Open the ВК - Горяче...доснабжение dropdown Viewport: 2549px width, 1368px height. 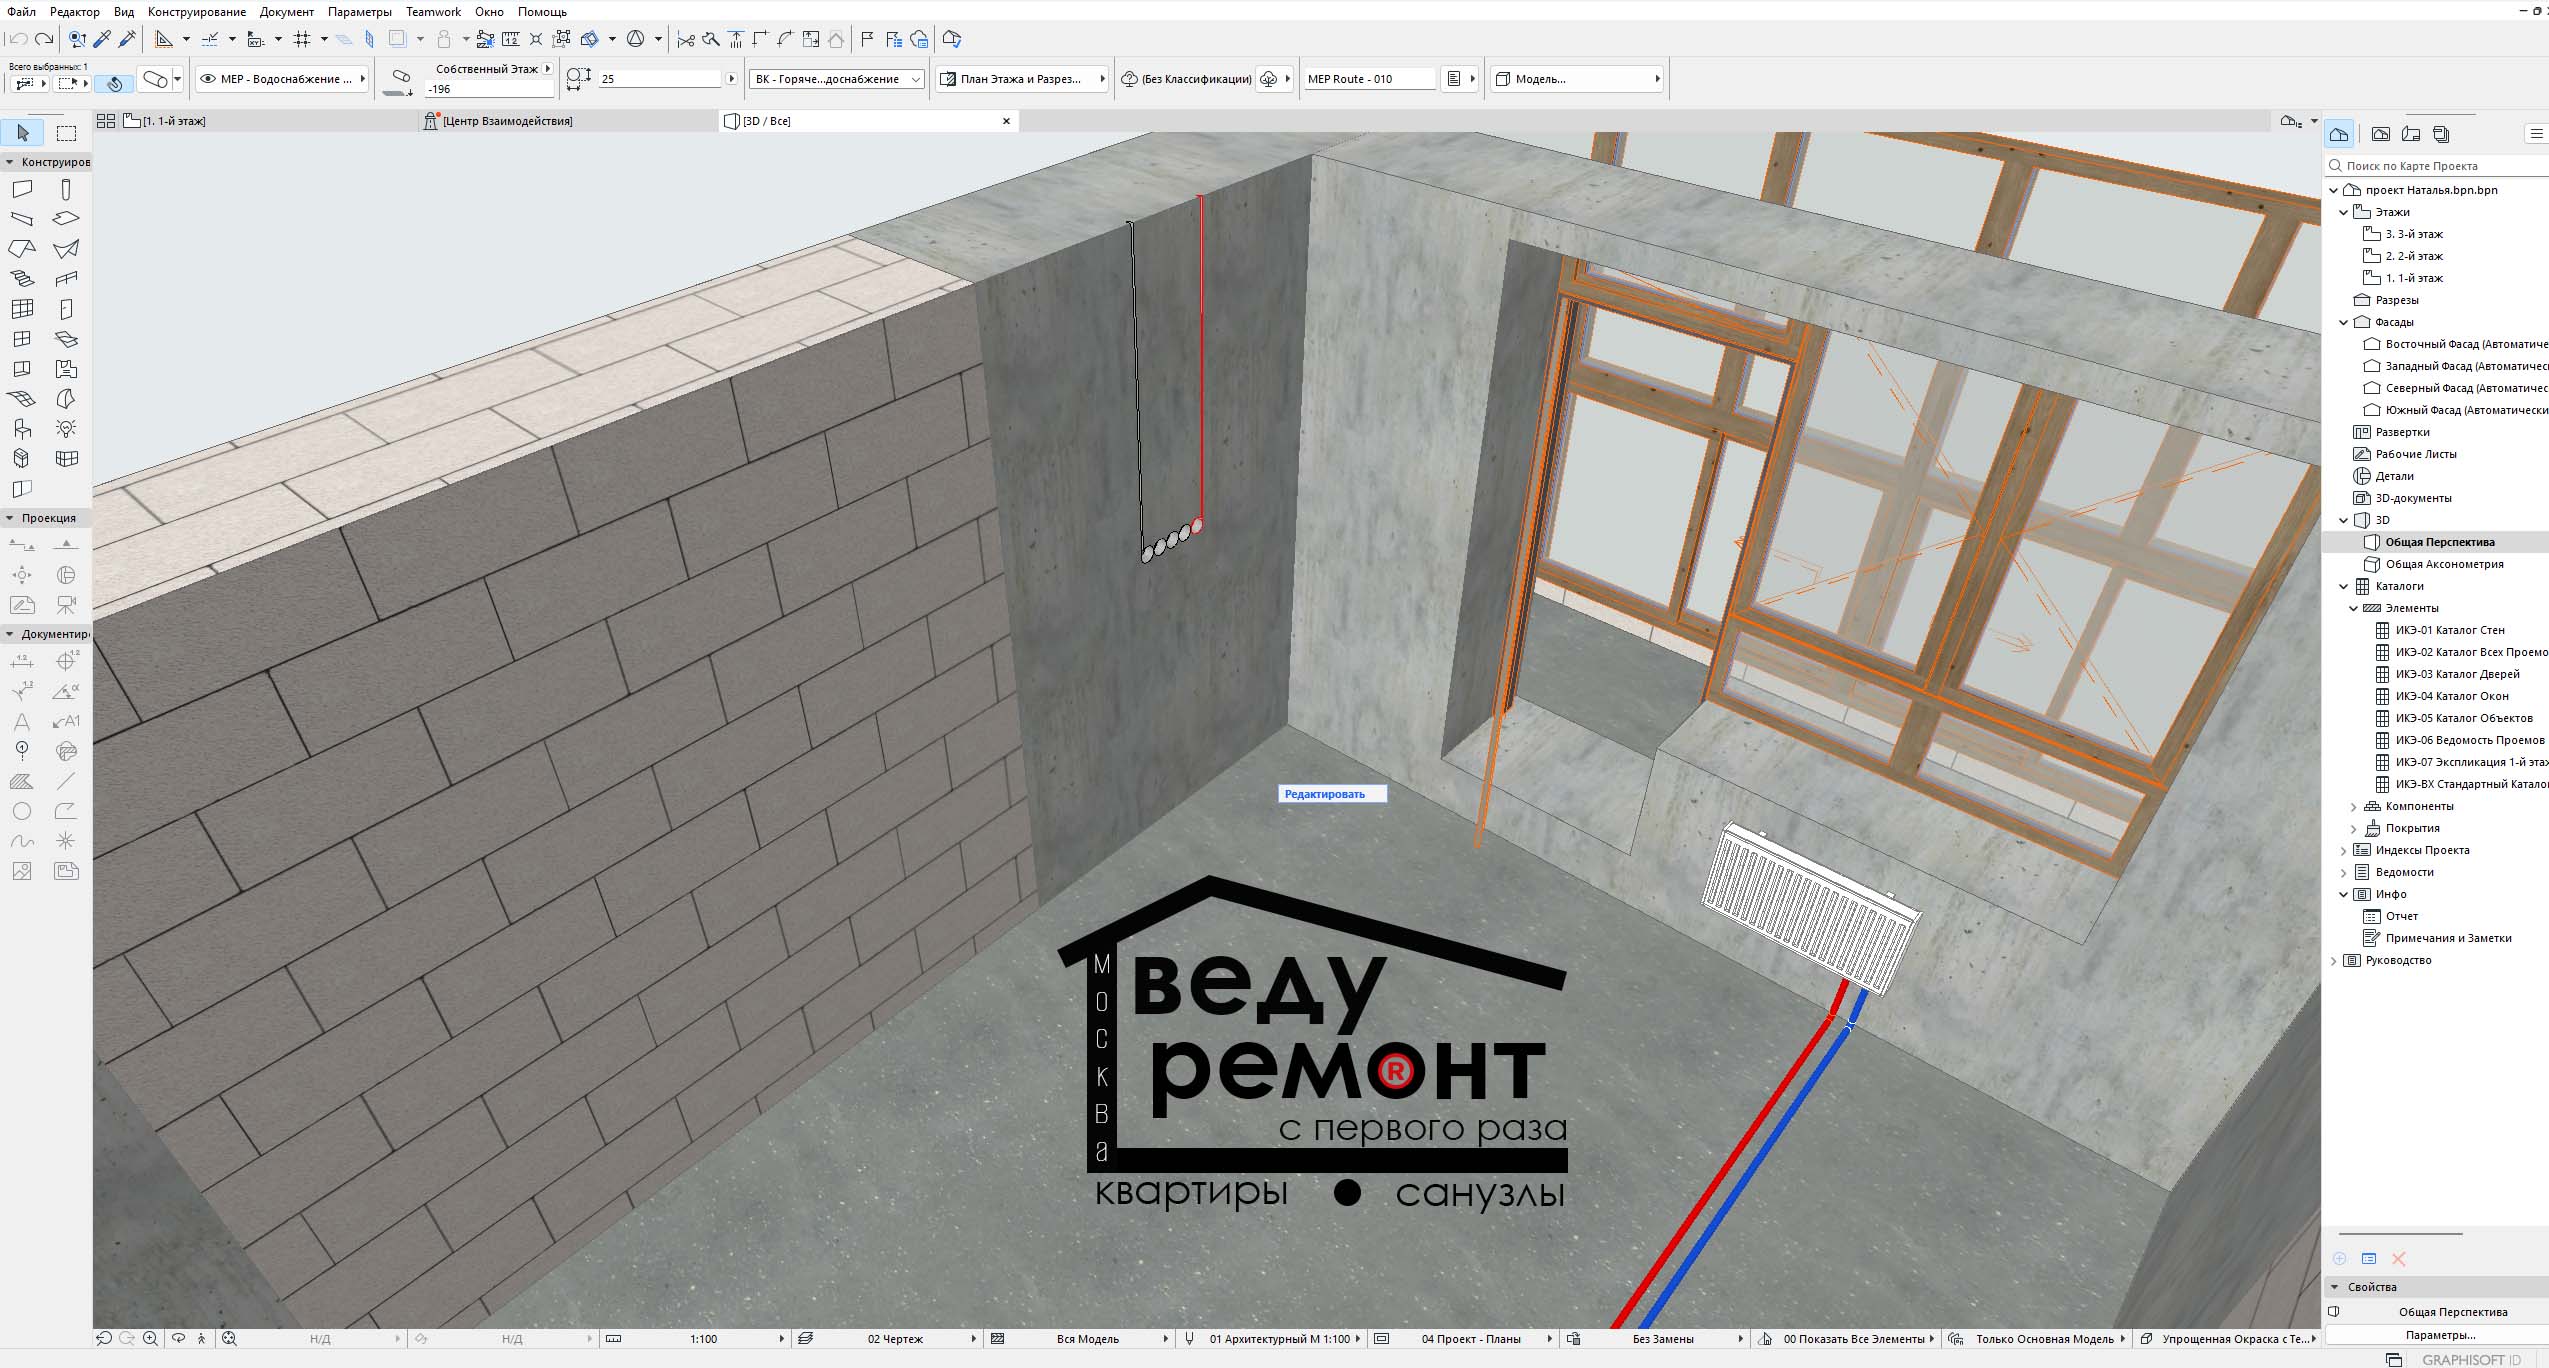[836, 79]
